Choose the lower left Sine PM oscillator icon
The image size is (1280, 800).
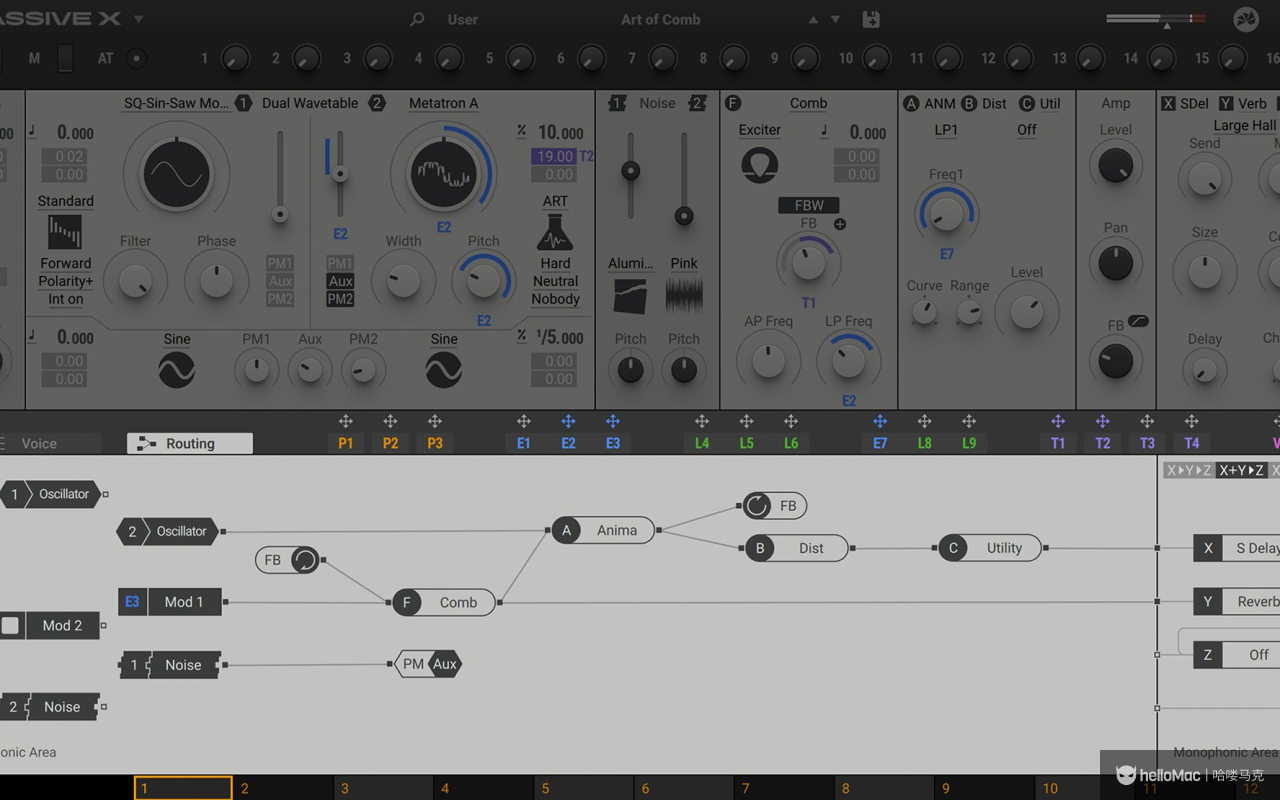[176, 371]
